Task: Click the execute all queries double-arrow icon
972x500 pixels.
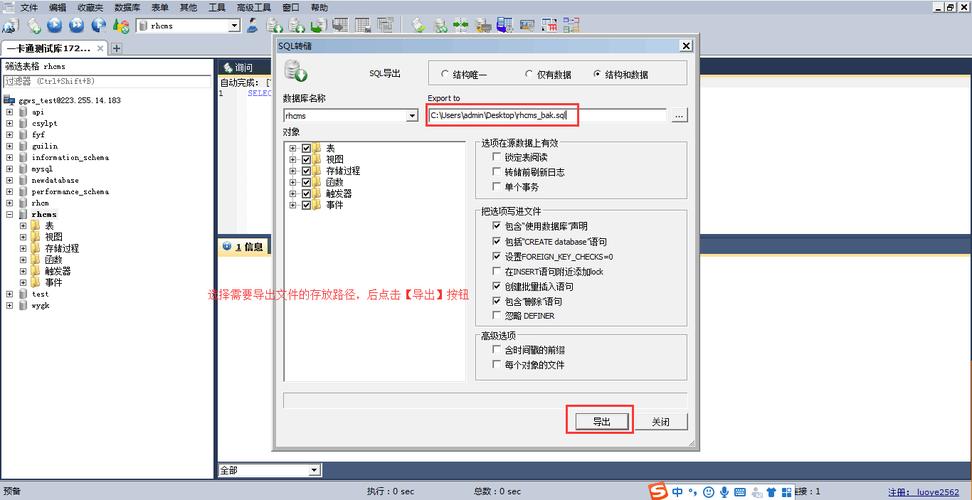Action: click(x=76, y=25)
